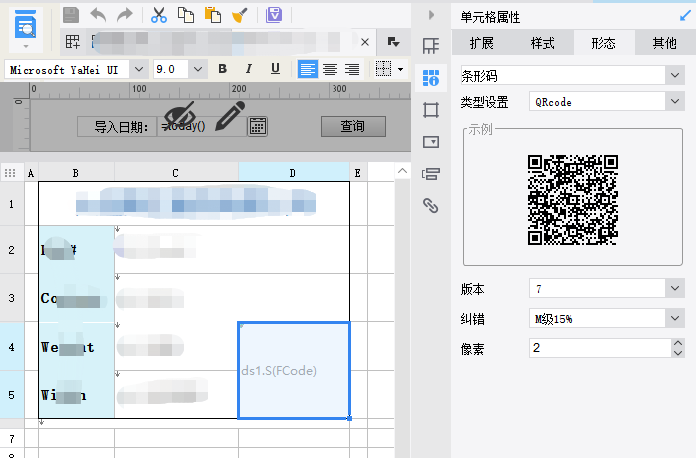
Task: Redo the last undone action
Action: [125, 15]
